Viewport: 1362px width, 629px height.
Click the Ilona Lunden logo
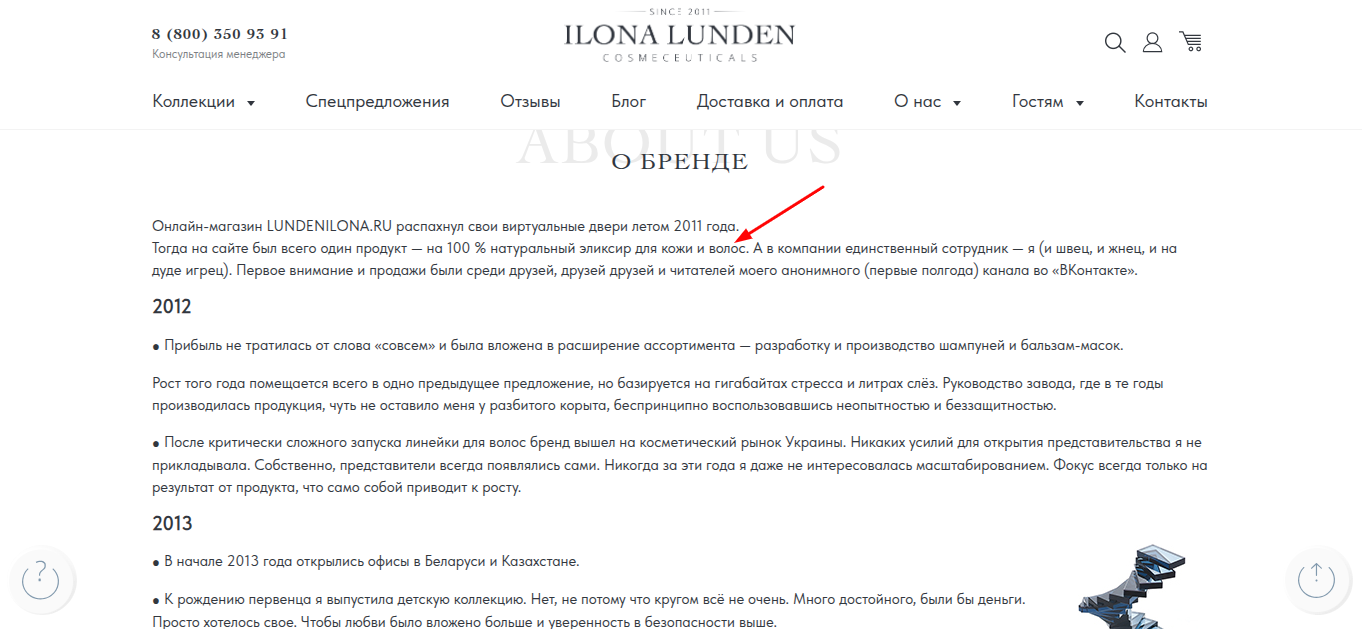click(x=679, y=35)
